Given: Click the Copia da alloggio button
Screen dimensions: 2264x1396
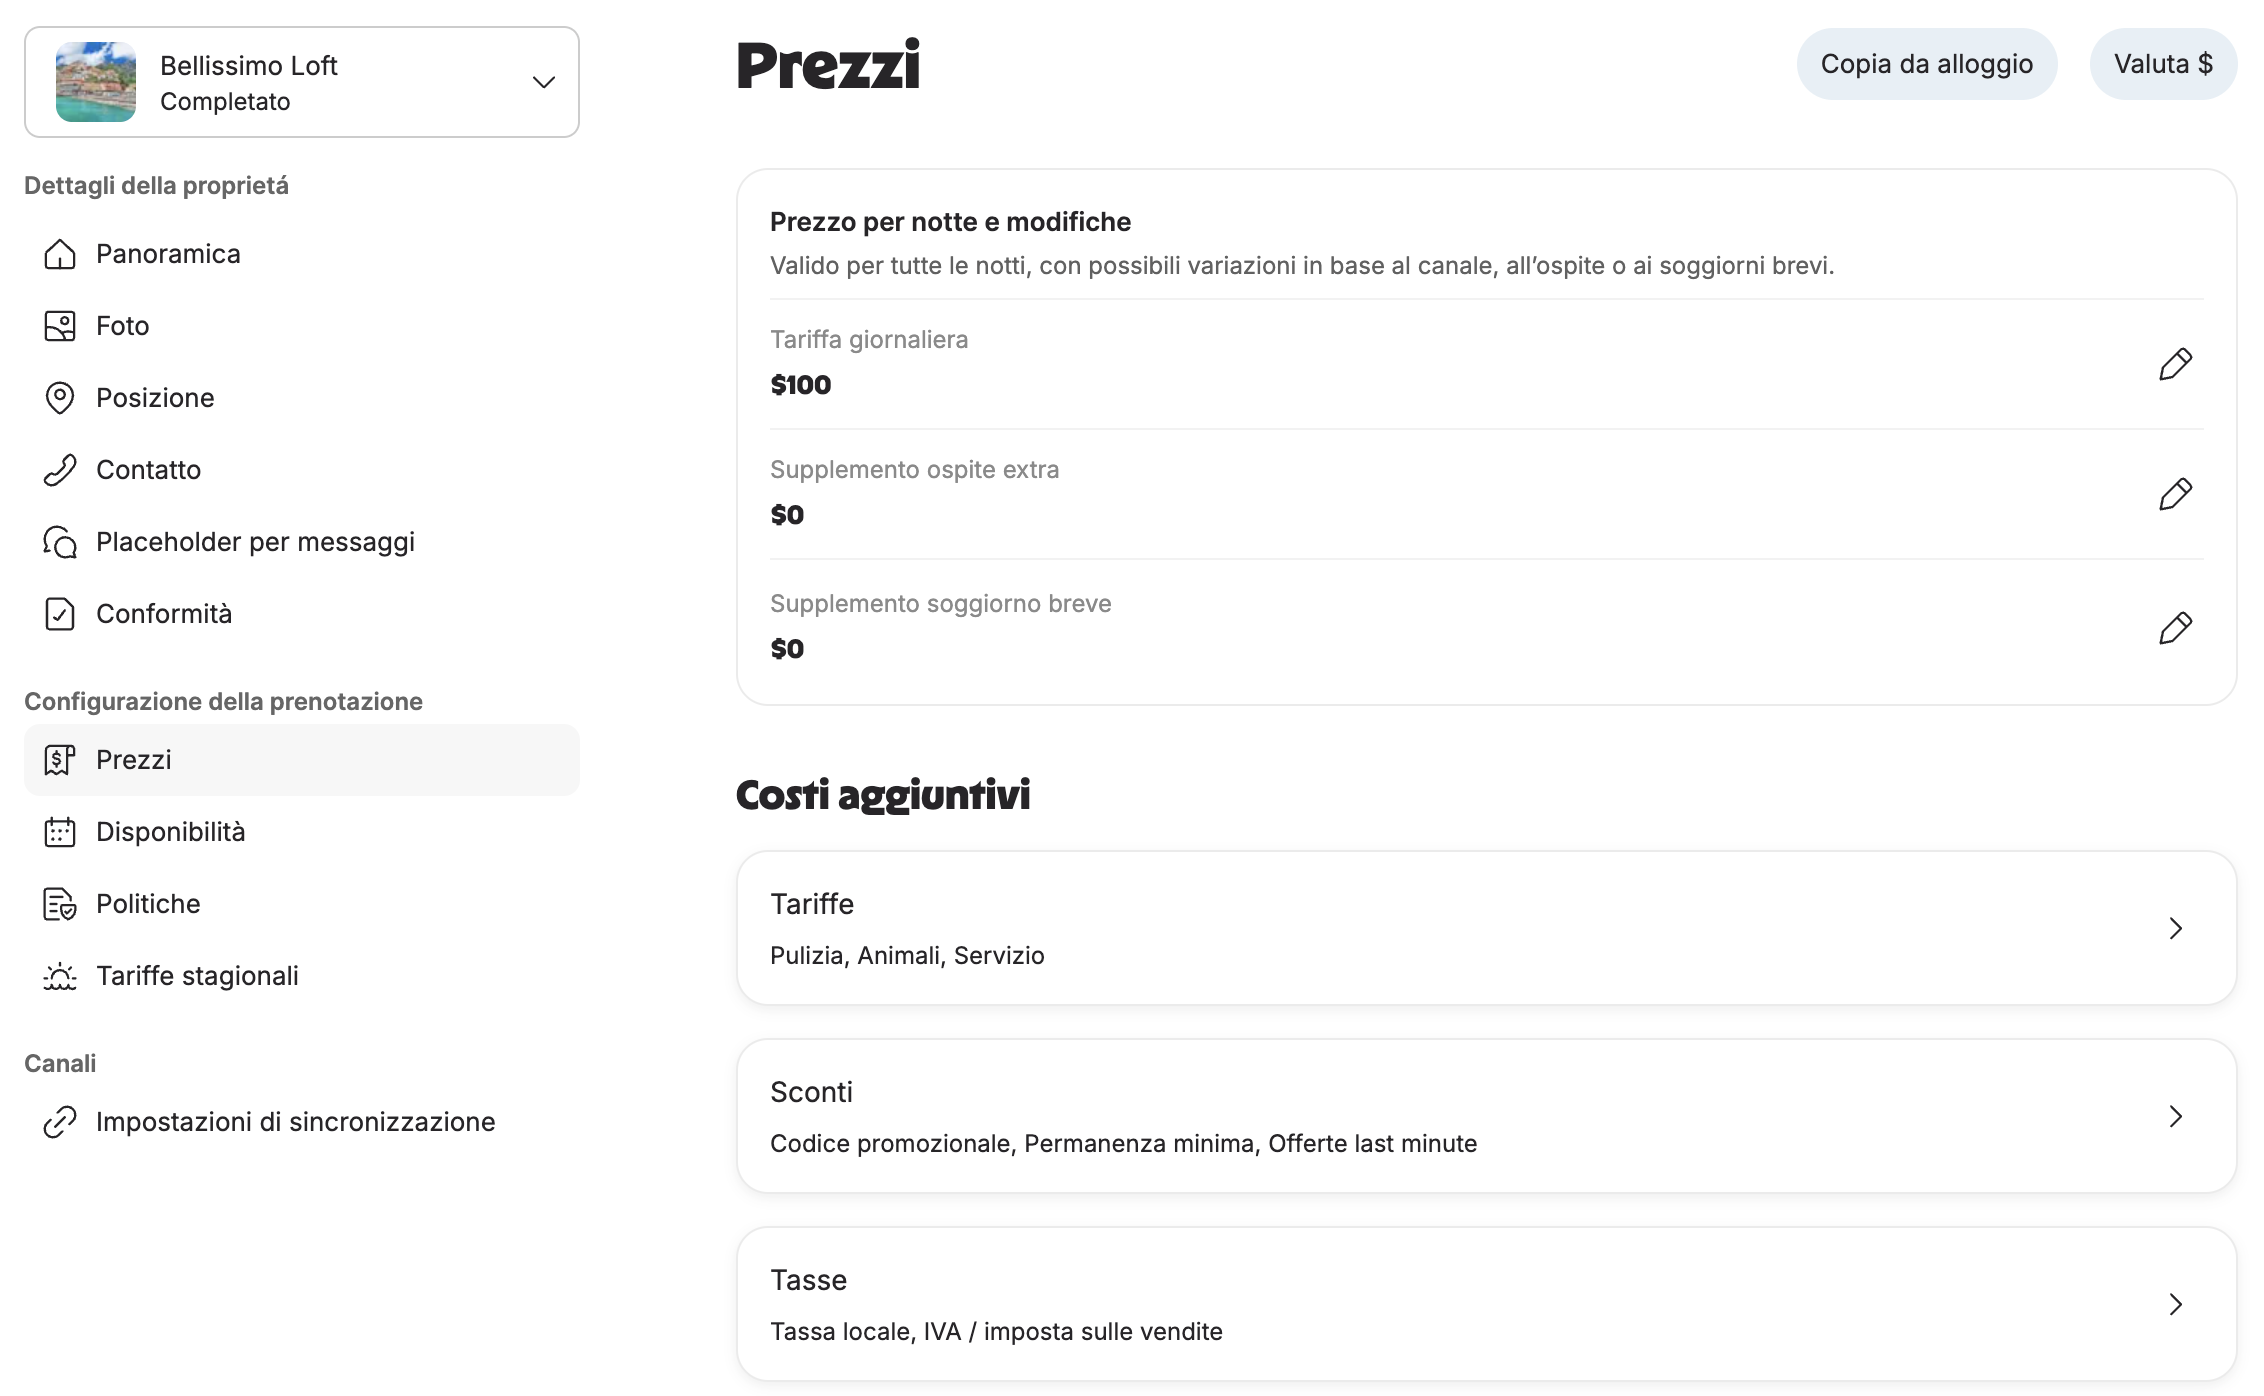Looking at the screenshot, I should point(1927,64).
